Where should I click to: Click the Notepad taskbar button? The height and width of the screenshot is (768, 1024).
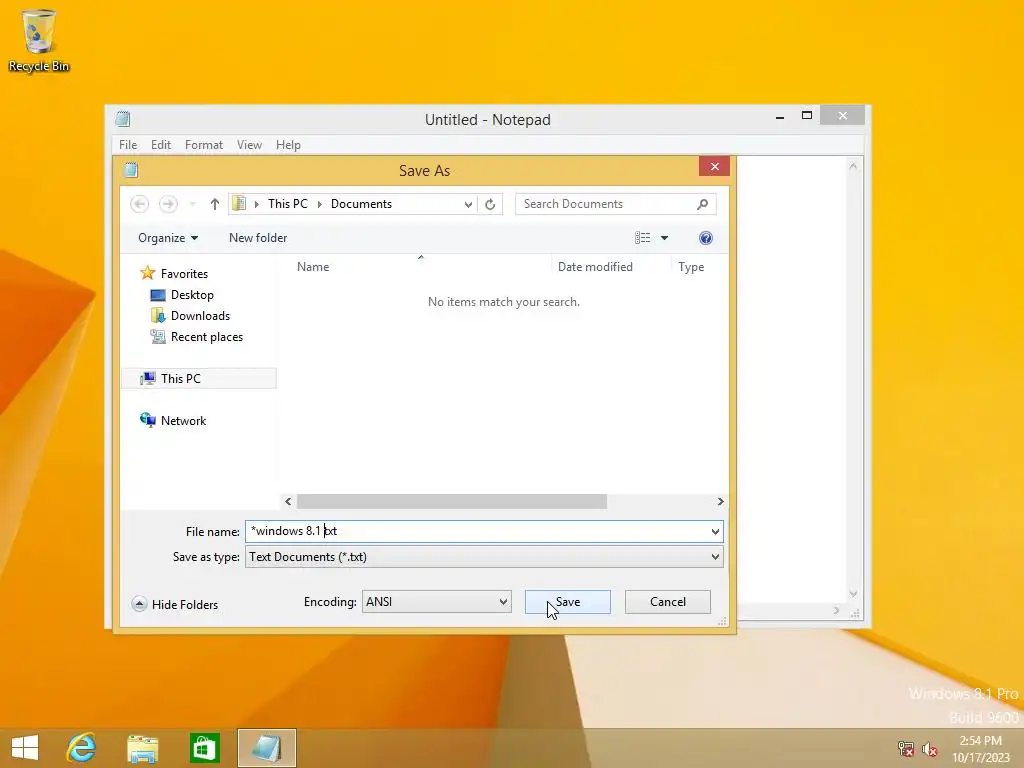click(x=266, y=748)
